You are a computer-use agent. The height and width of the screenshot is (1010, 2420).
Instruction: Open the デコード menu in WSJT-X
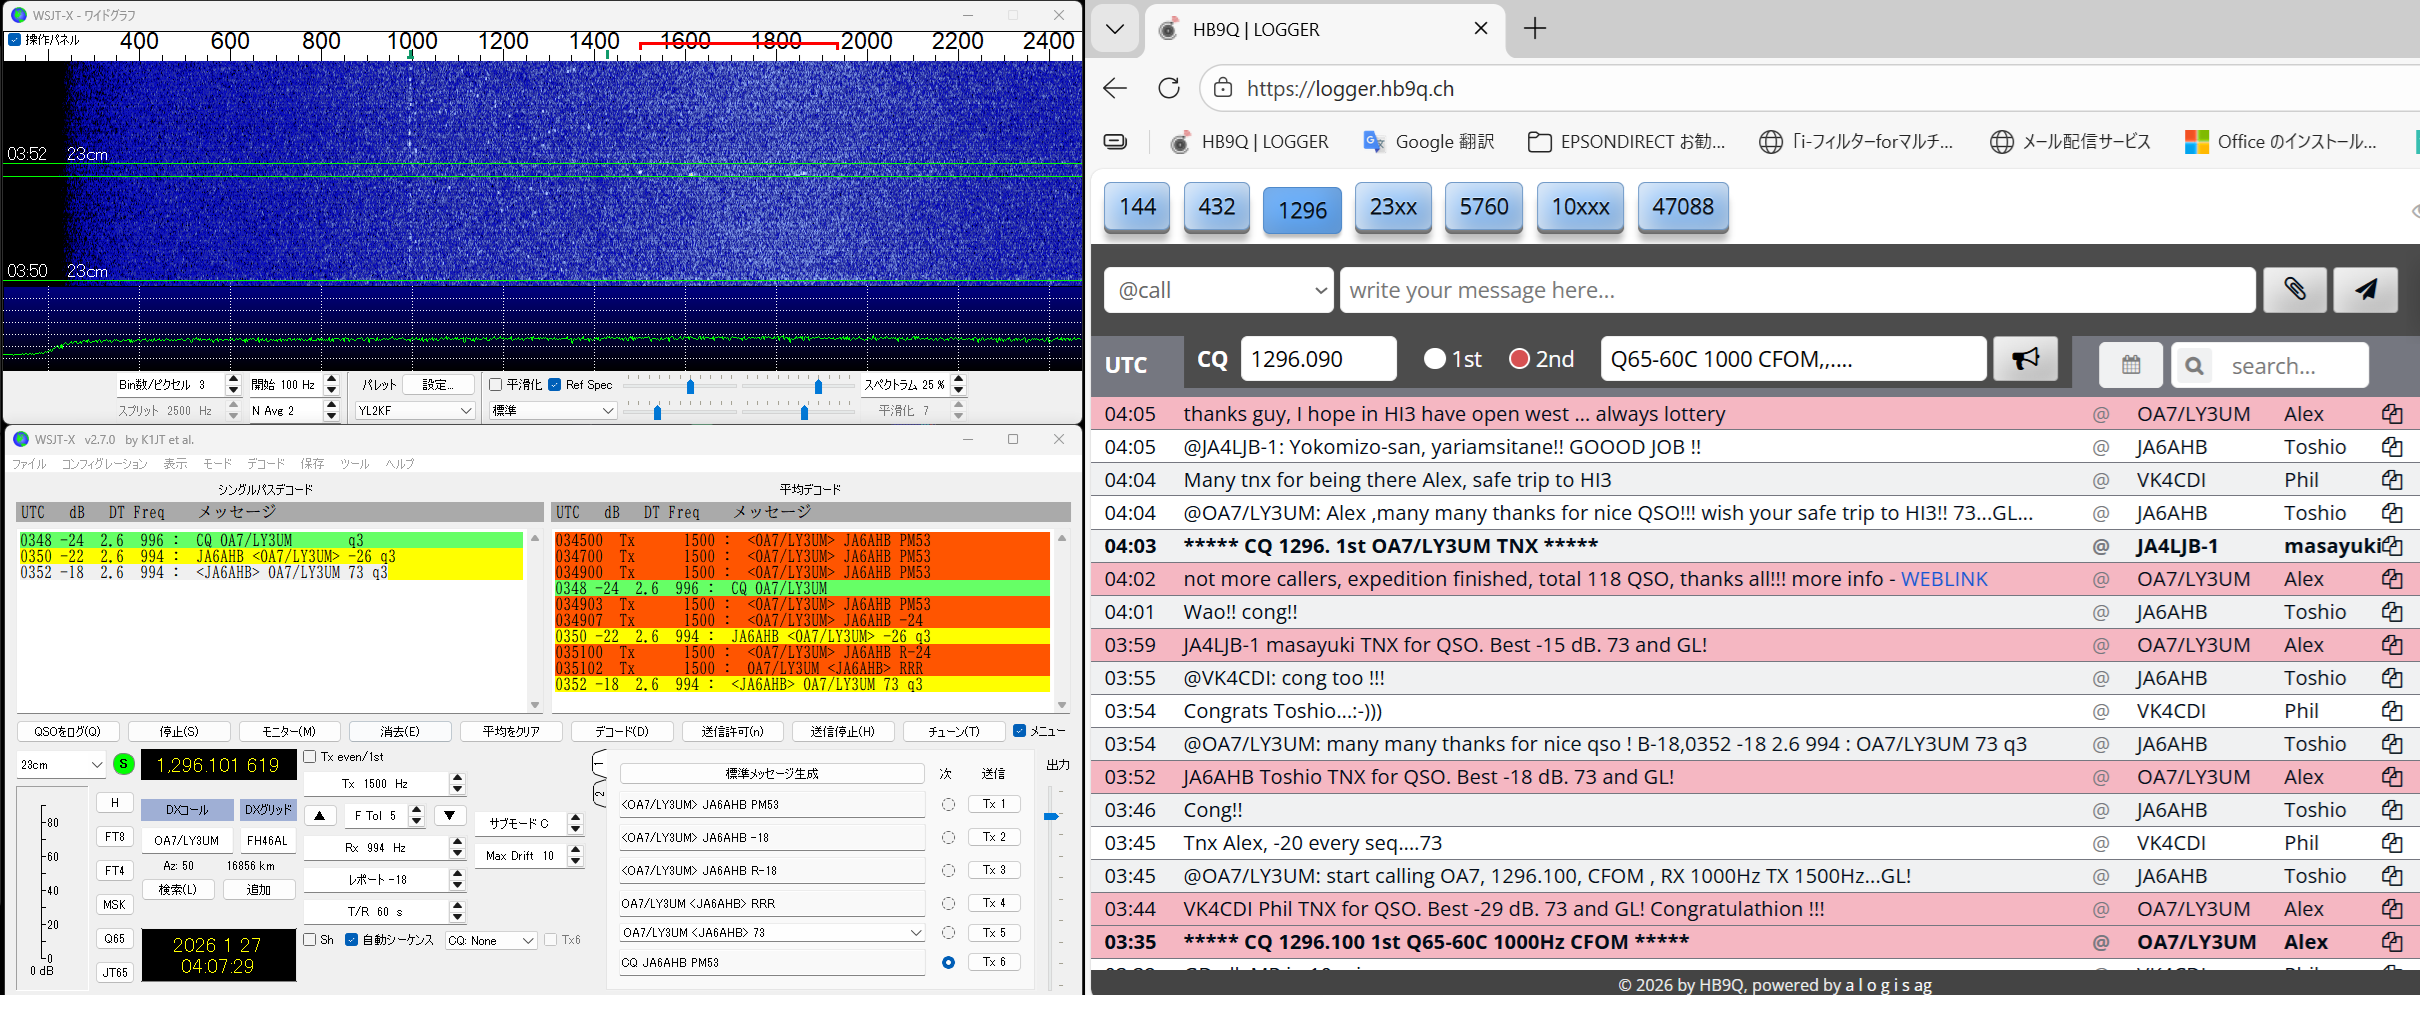pyautogui.click(x=266, y=464)
